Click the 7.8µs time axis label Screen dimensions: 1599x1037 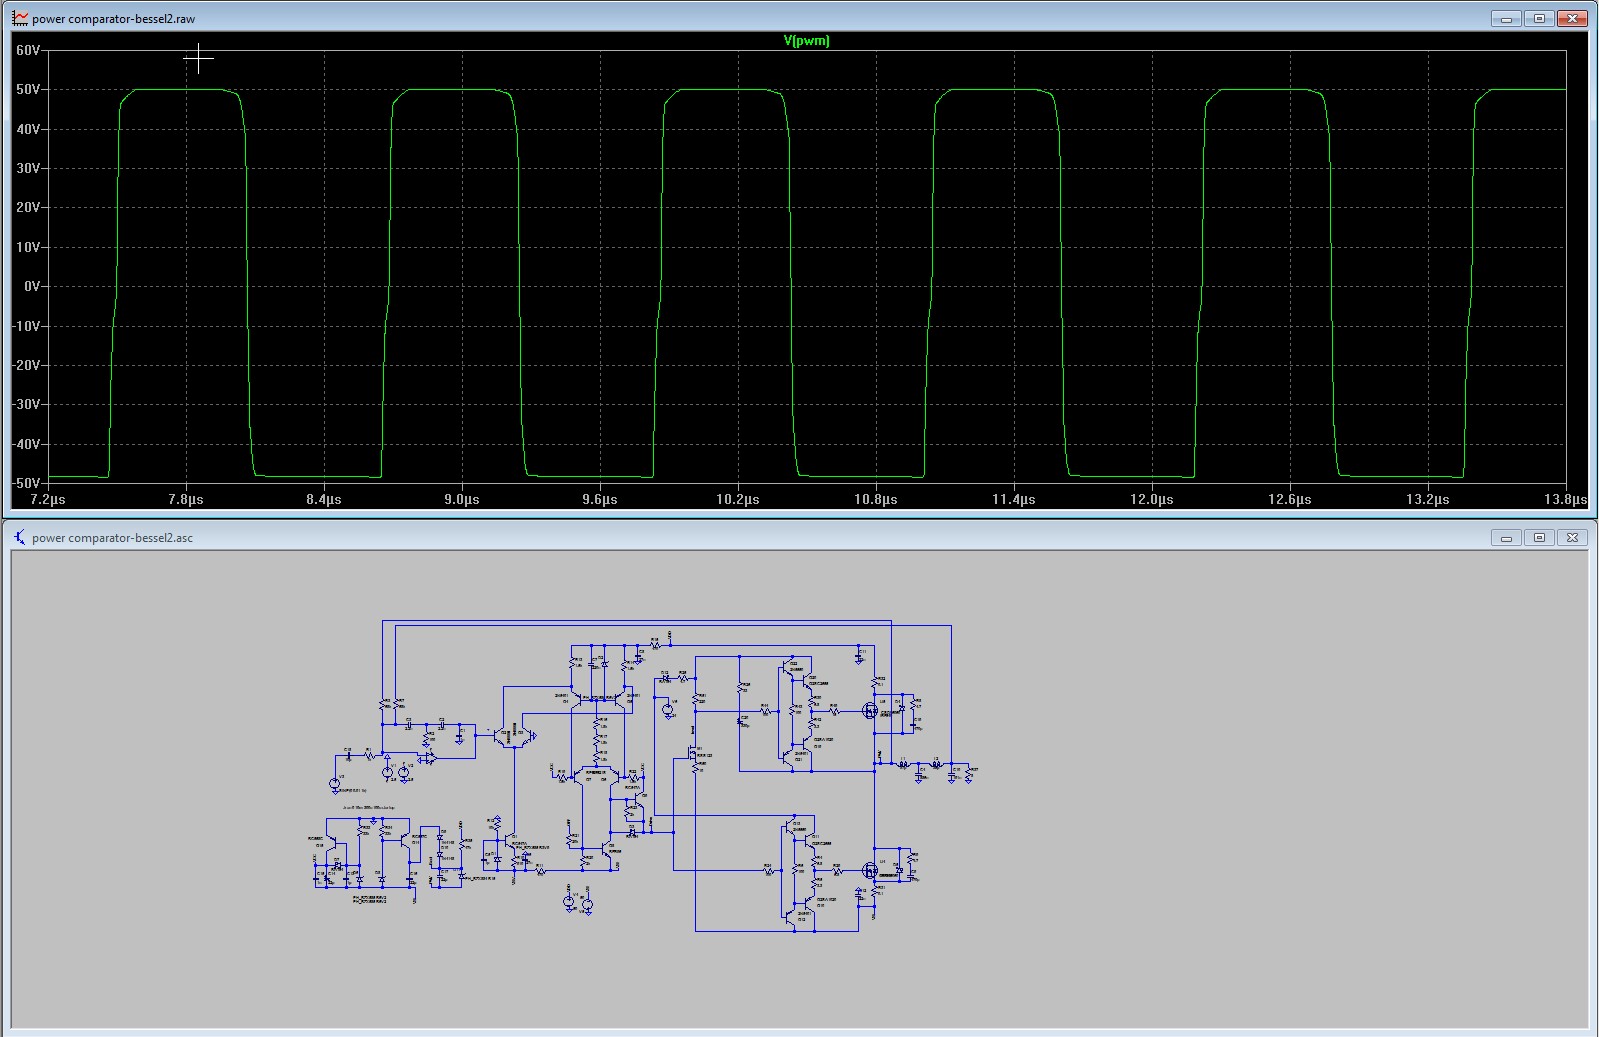tap(186, 499)
